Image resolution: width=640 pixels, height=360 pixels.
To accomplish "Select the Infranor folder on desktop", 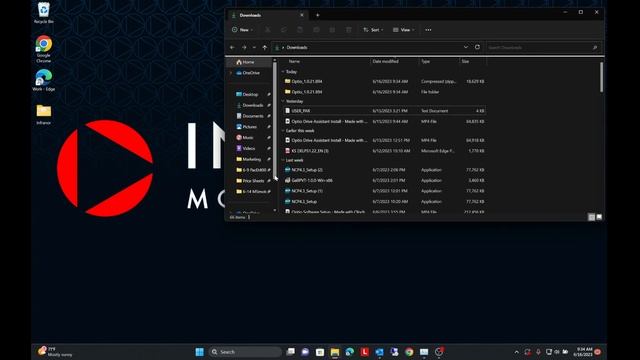I will point(44,114).
